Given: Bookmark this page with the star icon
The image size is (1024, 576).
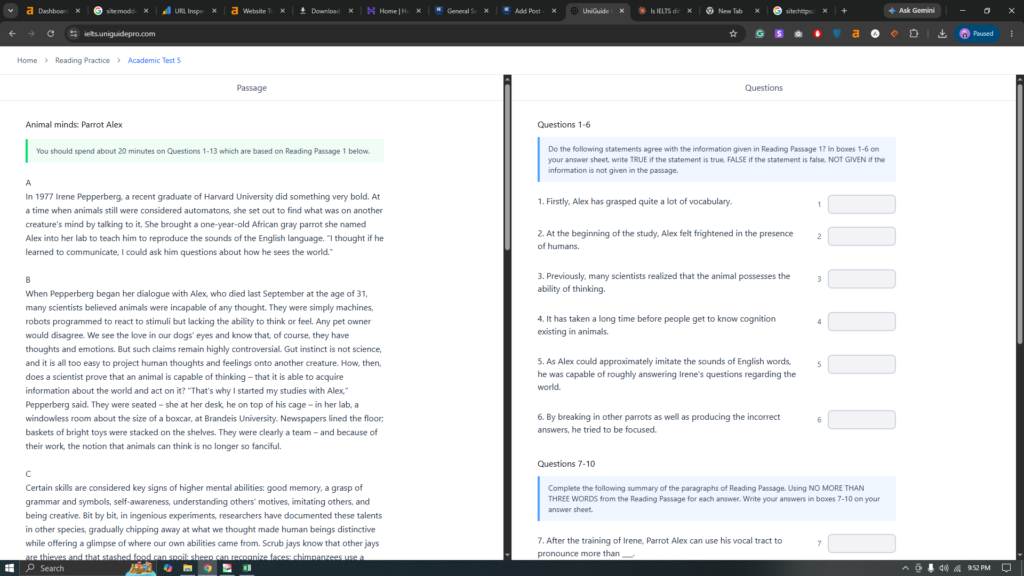Looking at the screenshot, I should click(733, 33).
